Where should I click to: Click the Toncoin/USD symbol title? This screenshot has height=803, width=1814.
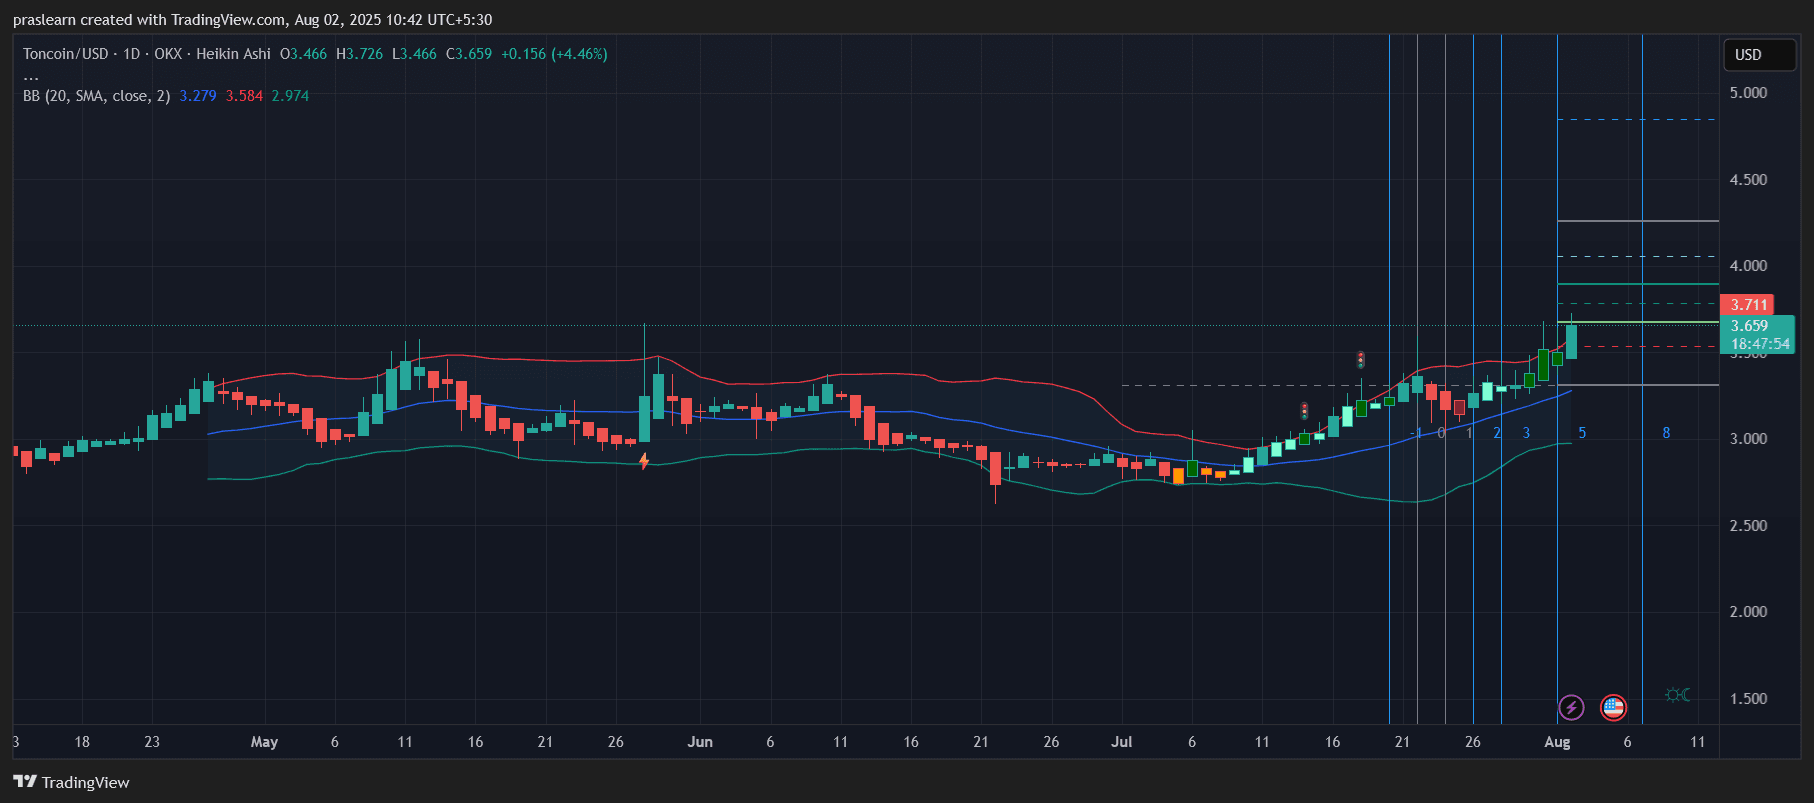65,54
